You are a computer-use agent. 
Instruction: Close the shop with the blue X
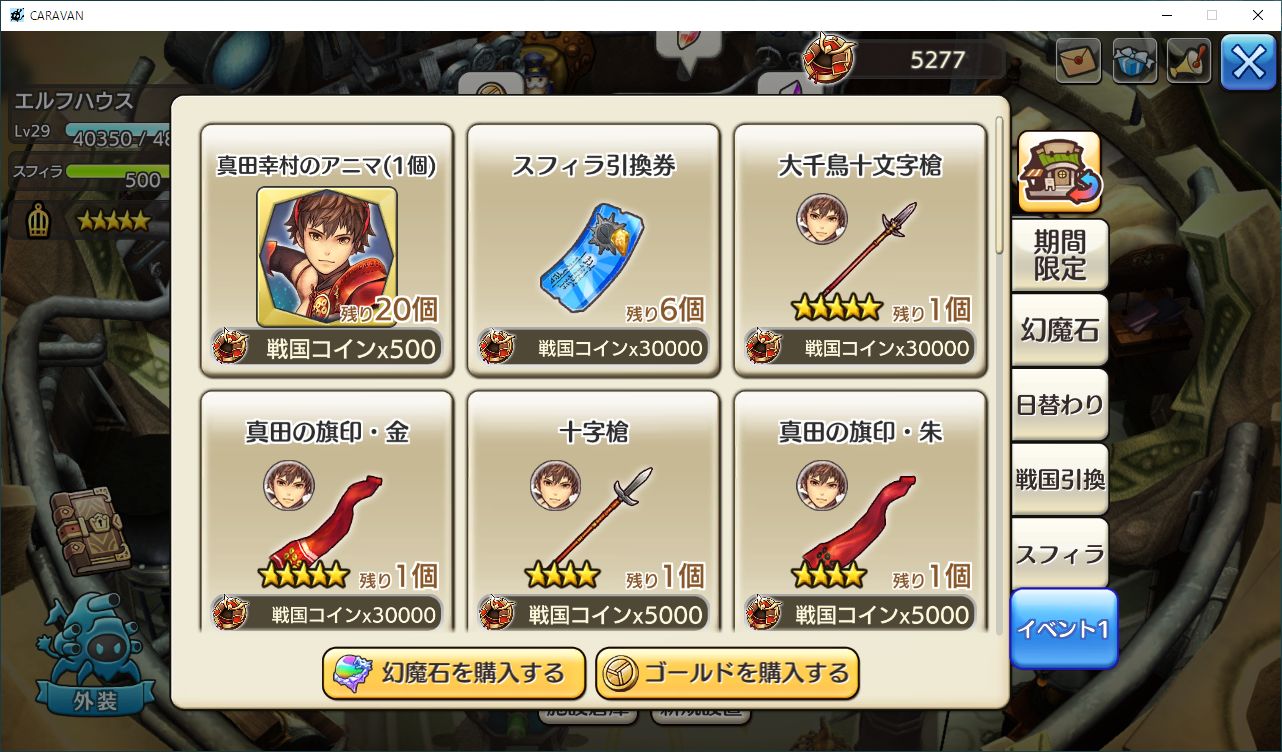point(1249,62)
